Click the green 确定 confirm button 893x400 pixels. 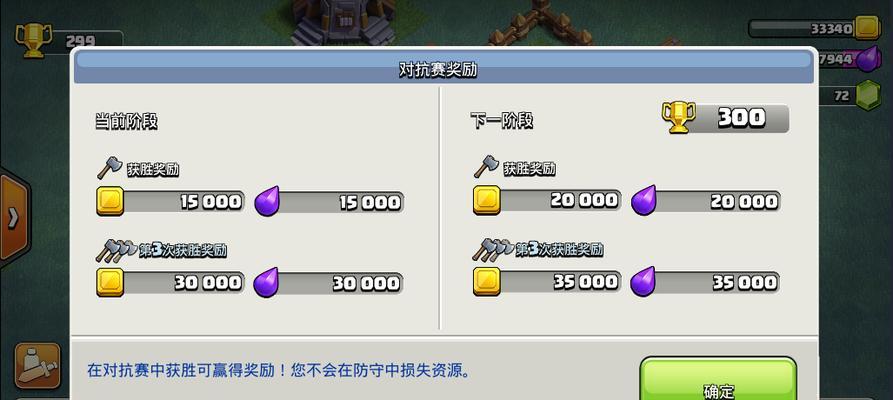click(718, 379)
